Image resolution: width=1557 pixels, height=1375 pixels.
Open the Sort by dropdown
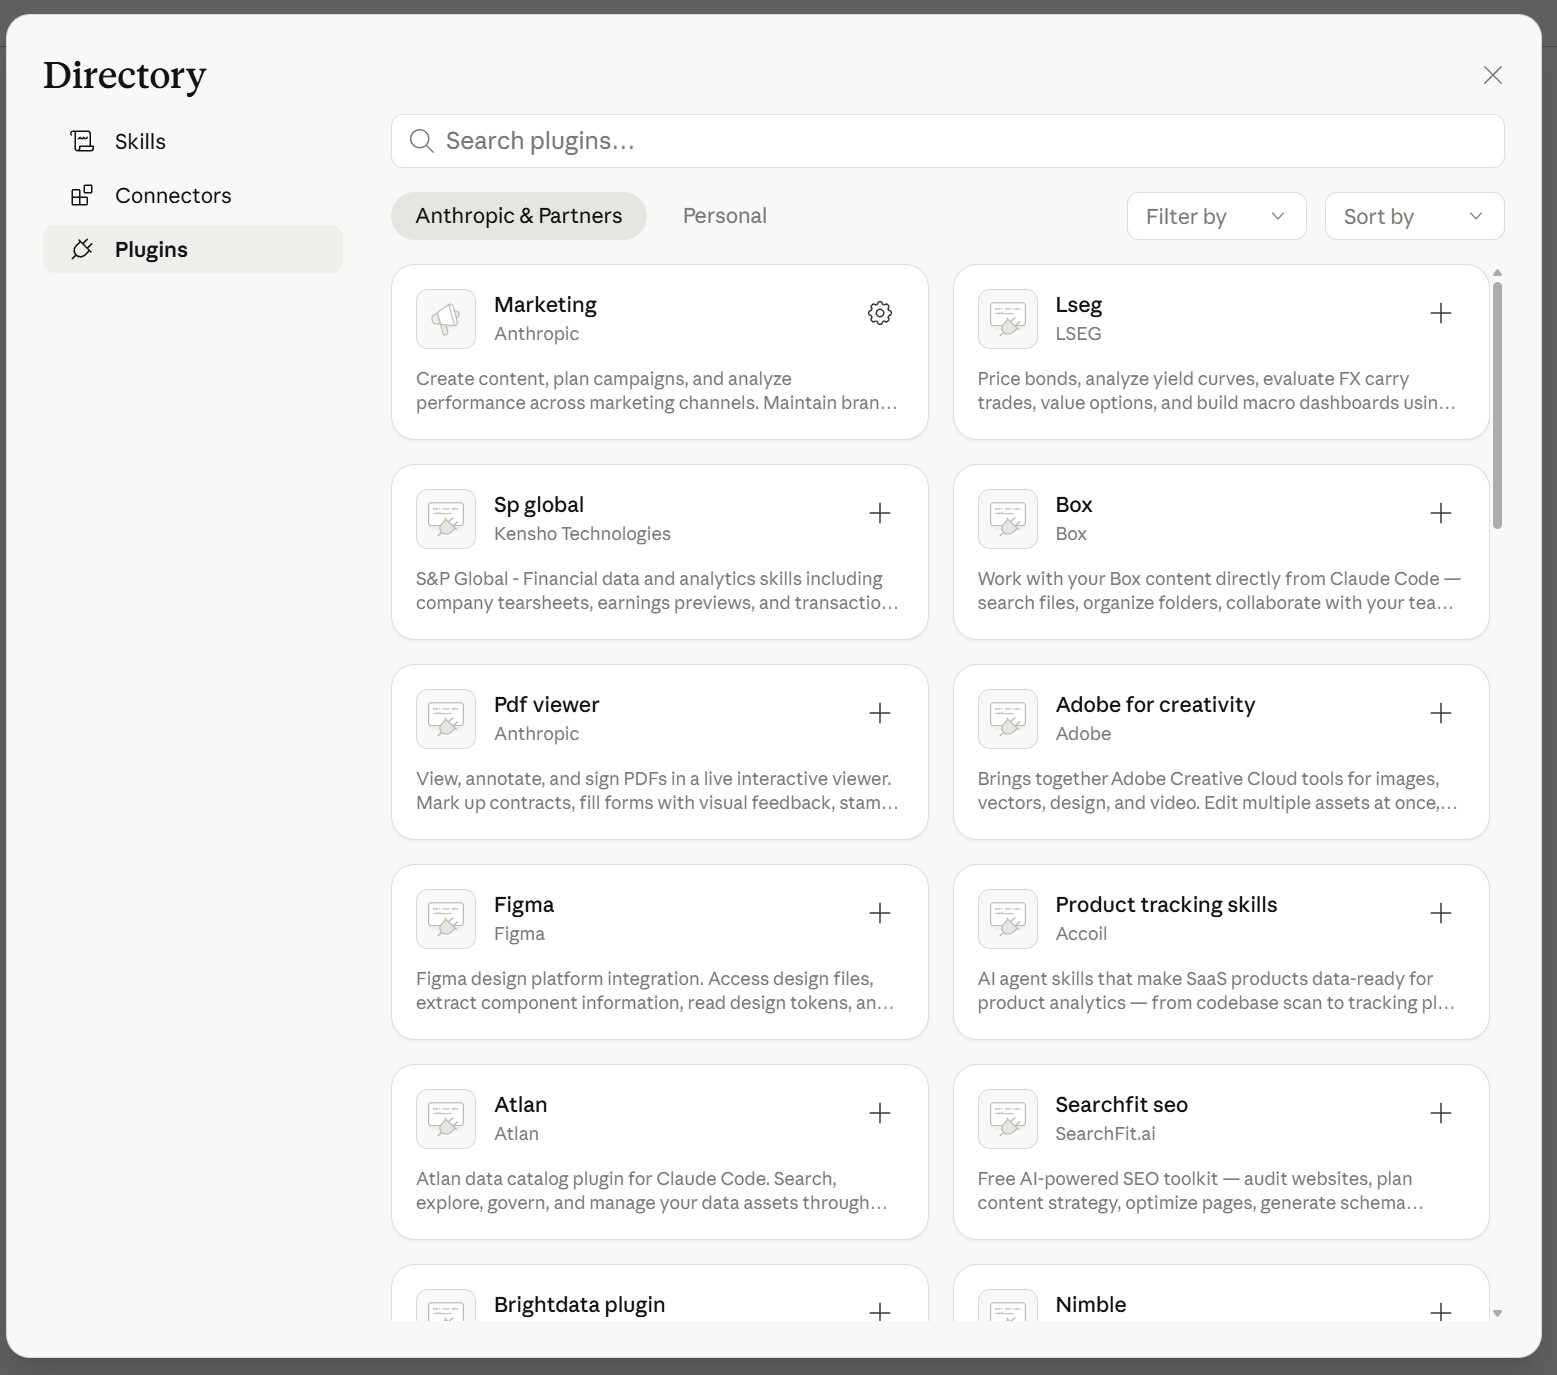[1415, 216]
